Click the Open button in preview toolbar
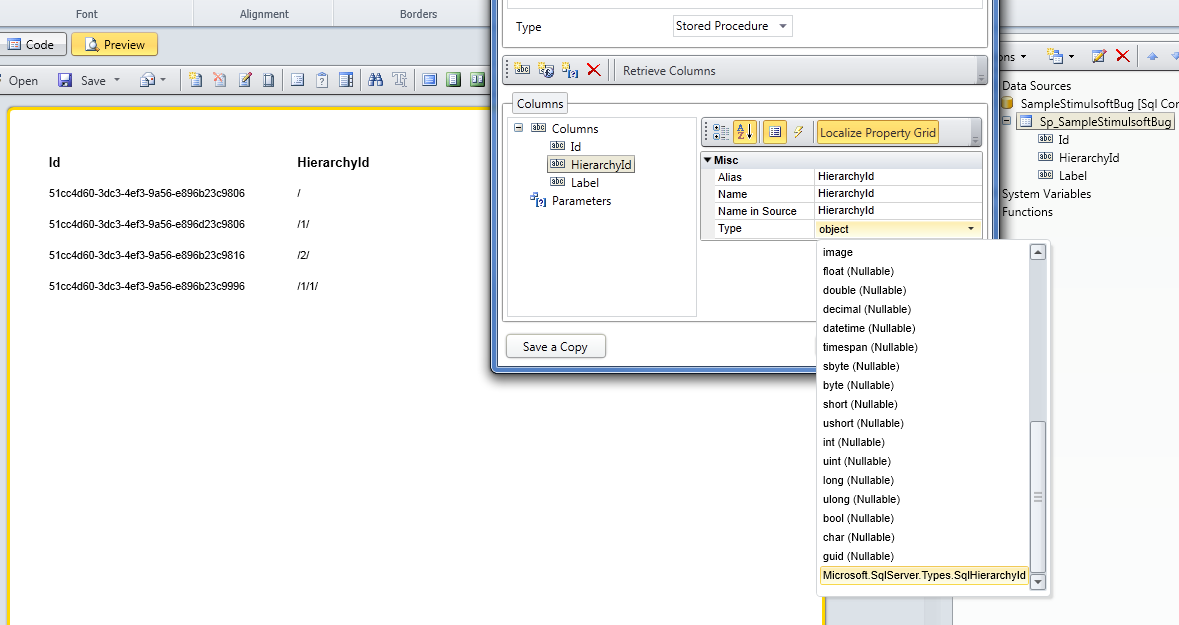1179x625 pixels. point(23,80)
